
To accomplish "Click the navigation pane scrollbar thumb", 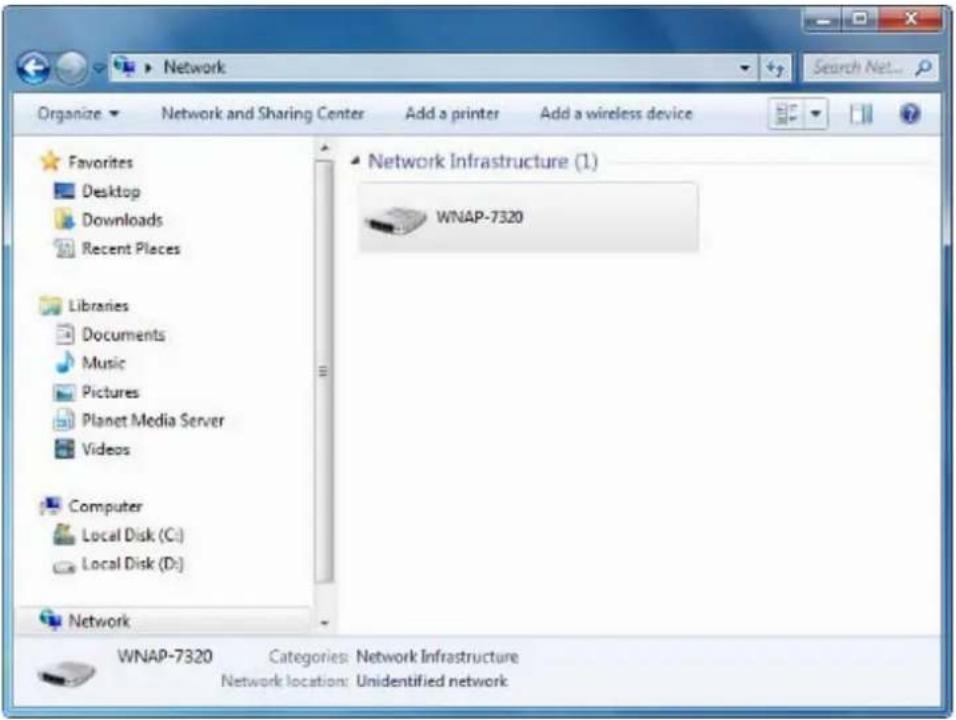I will click(x=324, y=371).
